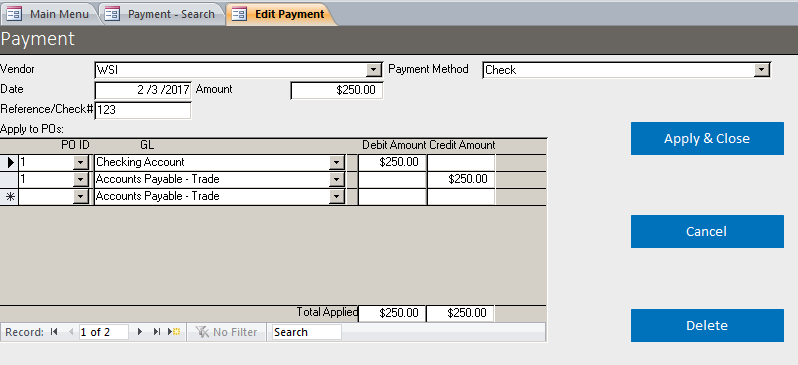
Task: Click Credit Amount cell in new blank row
Action: (461, 197)
